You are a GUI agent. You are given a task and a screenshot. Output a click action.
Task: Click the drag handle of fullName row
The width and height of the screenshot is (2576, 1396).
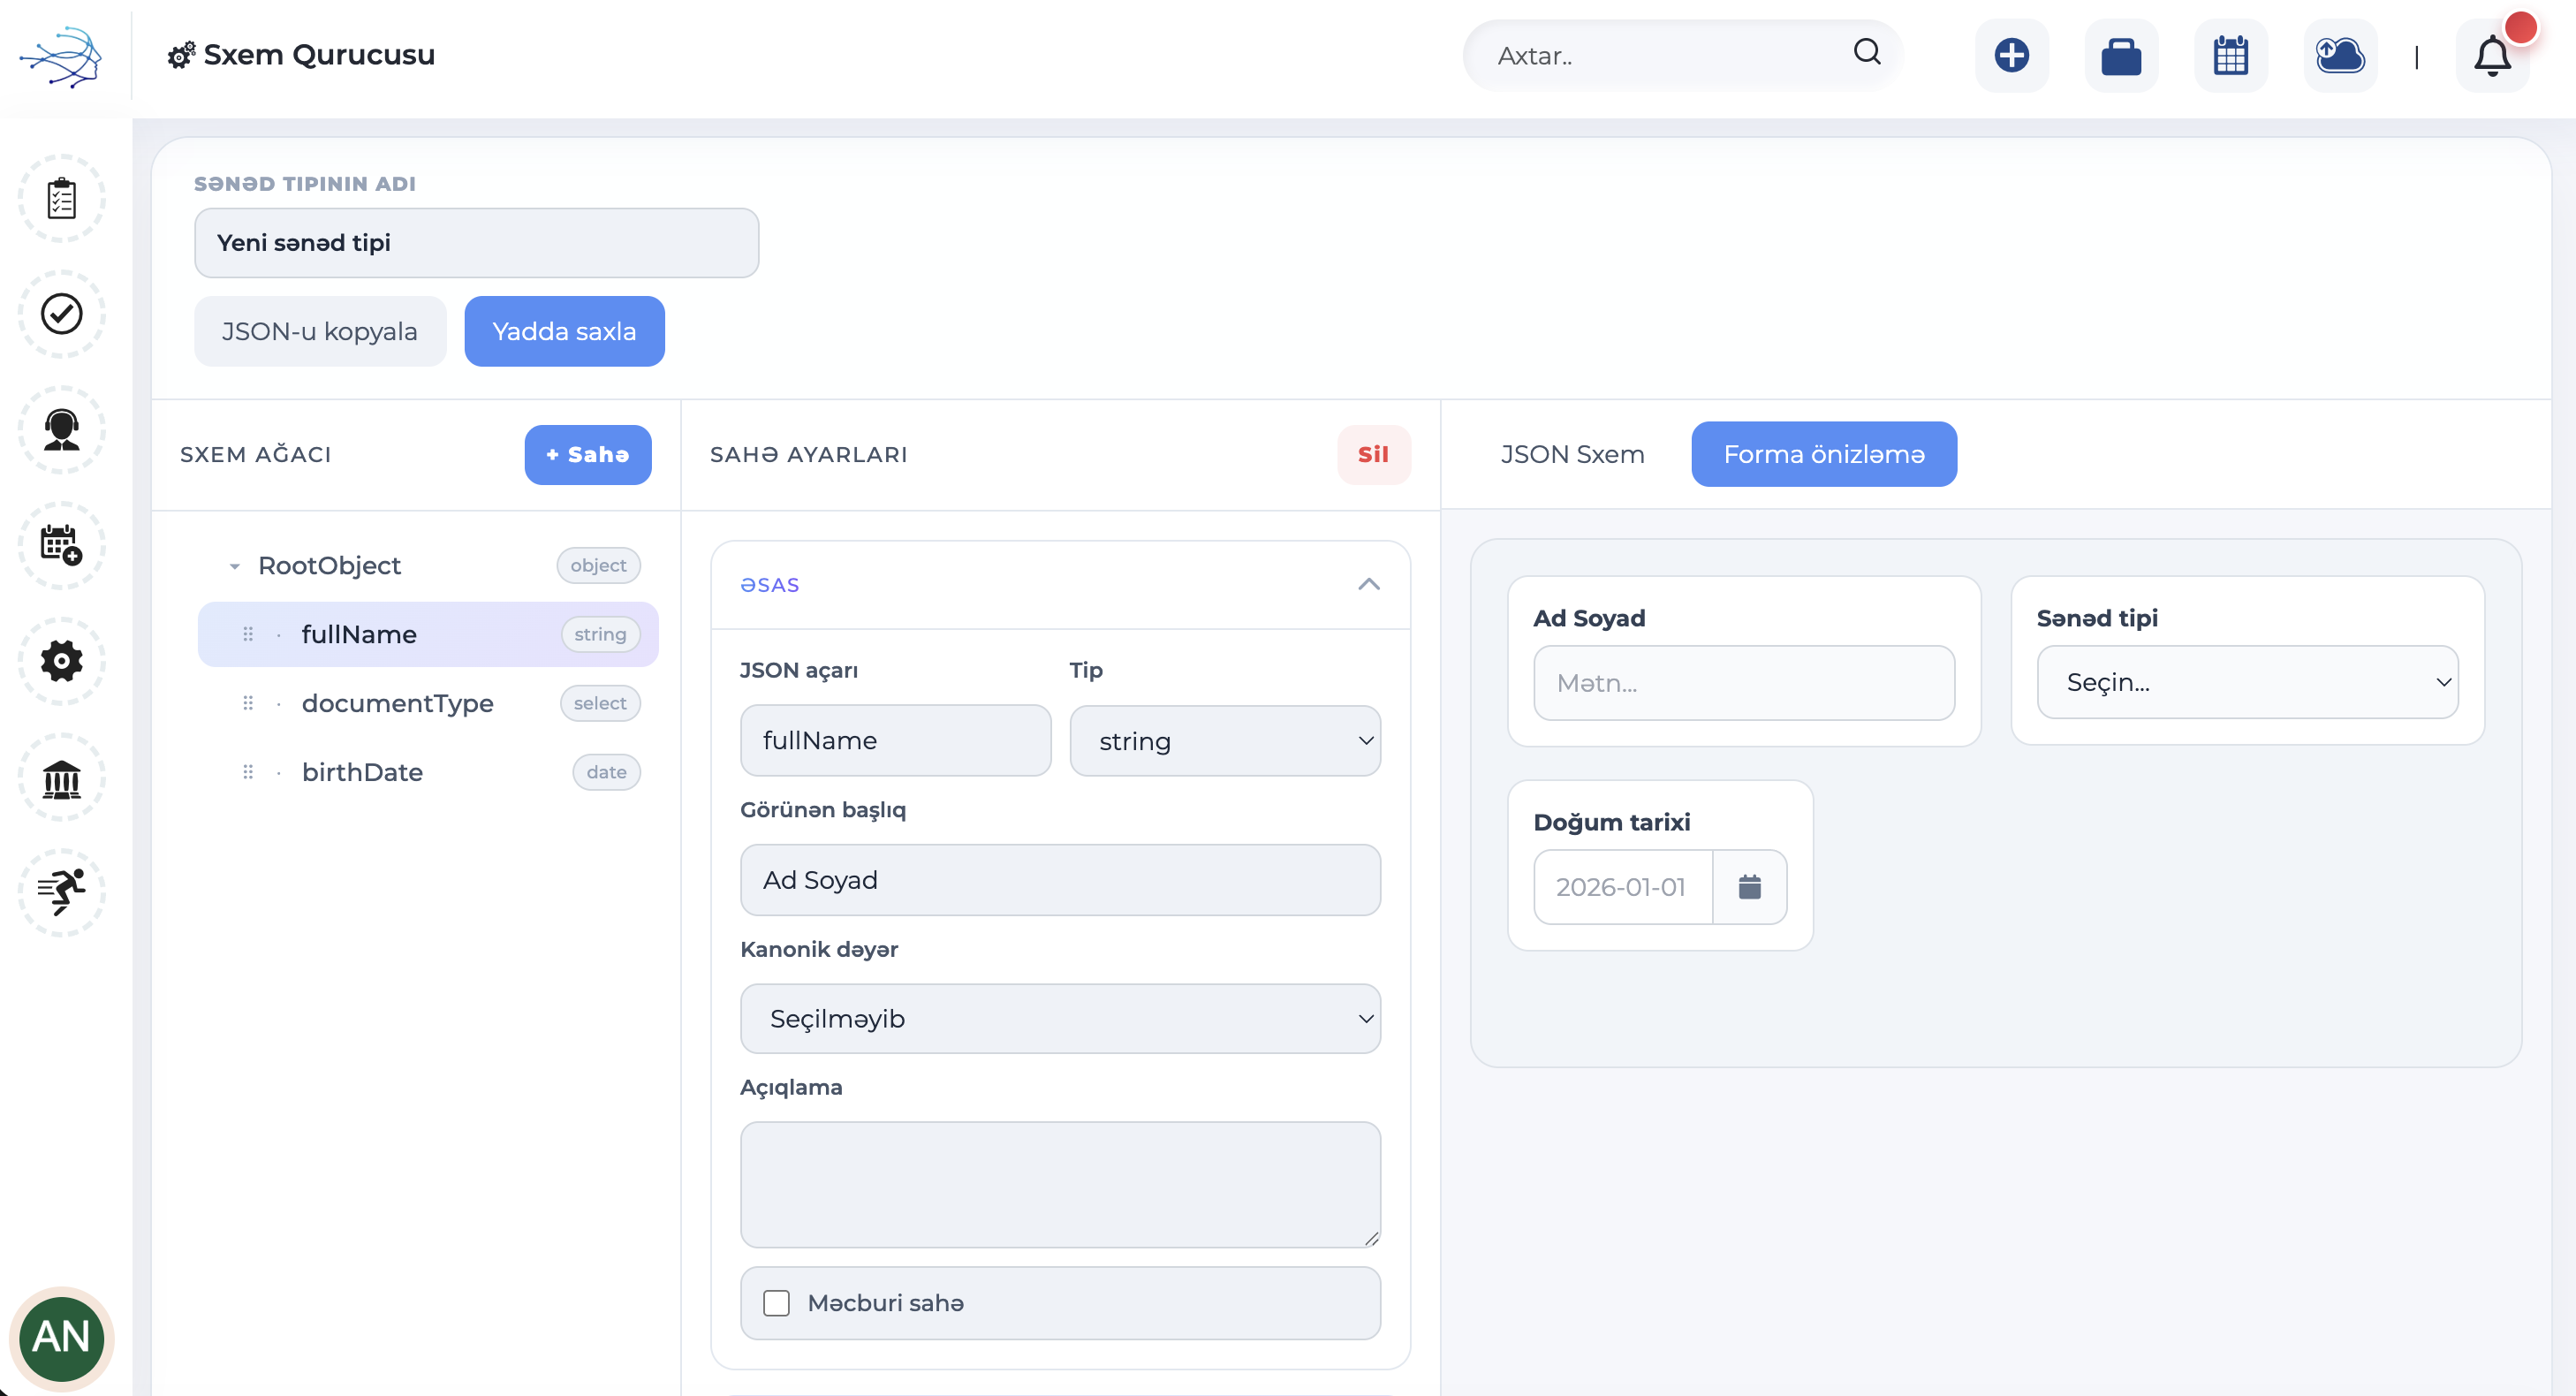pyautogui.click(x=248, y=634)
